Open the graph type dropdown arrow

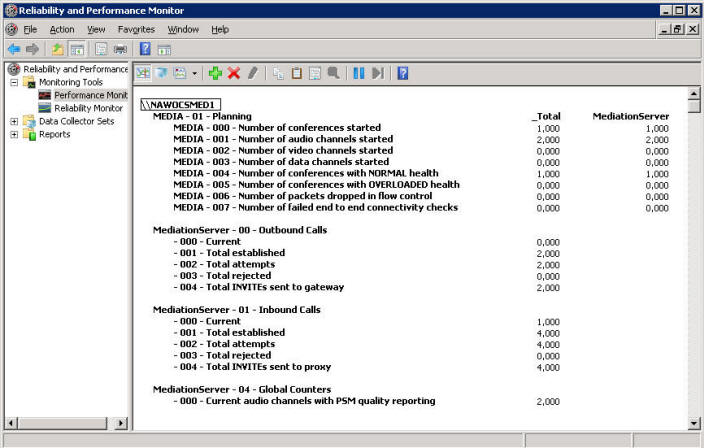click(x=194, y=73)
